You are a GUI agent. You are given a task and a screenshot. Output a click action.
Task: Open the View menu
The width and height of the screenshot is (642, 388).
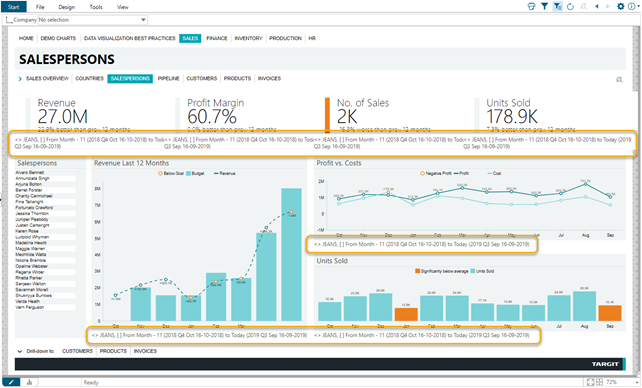click(x=122, y=7)
